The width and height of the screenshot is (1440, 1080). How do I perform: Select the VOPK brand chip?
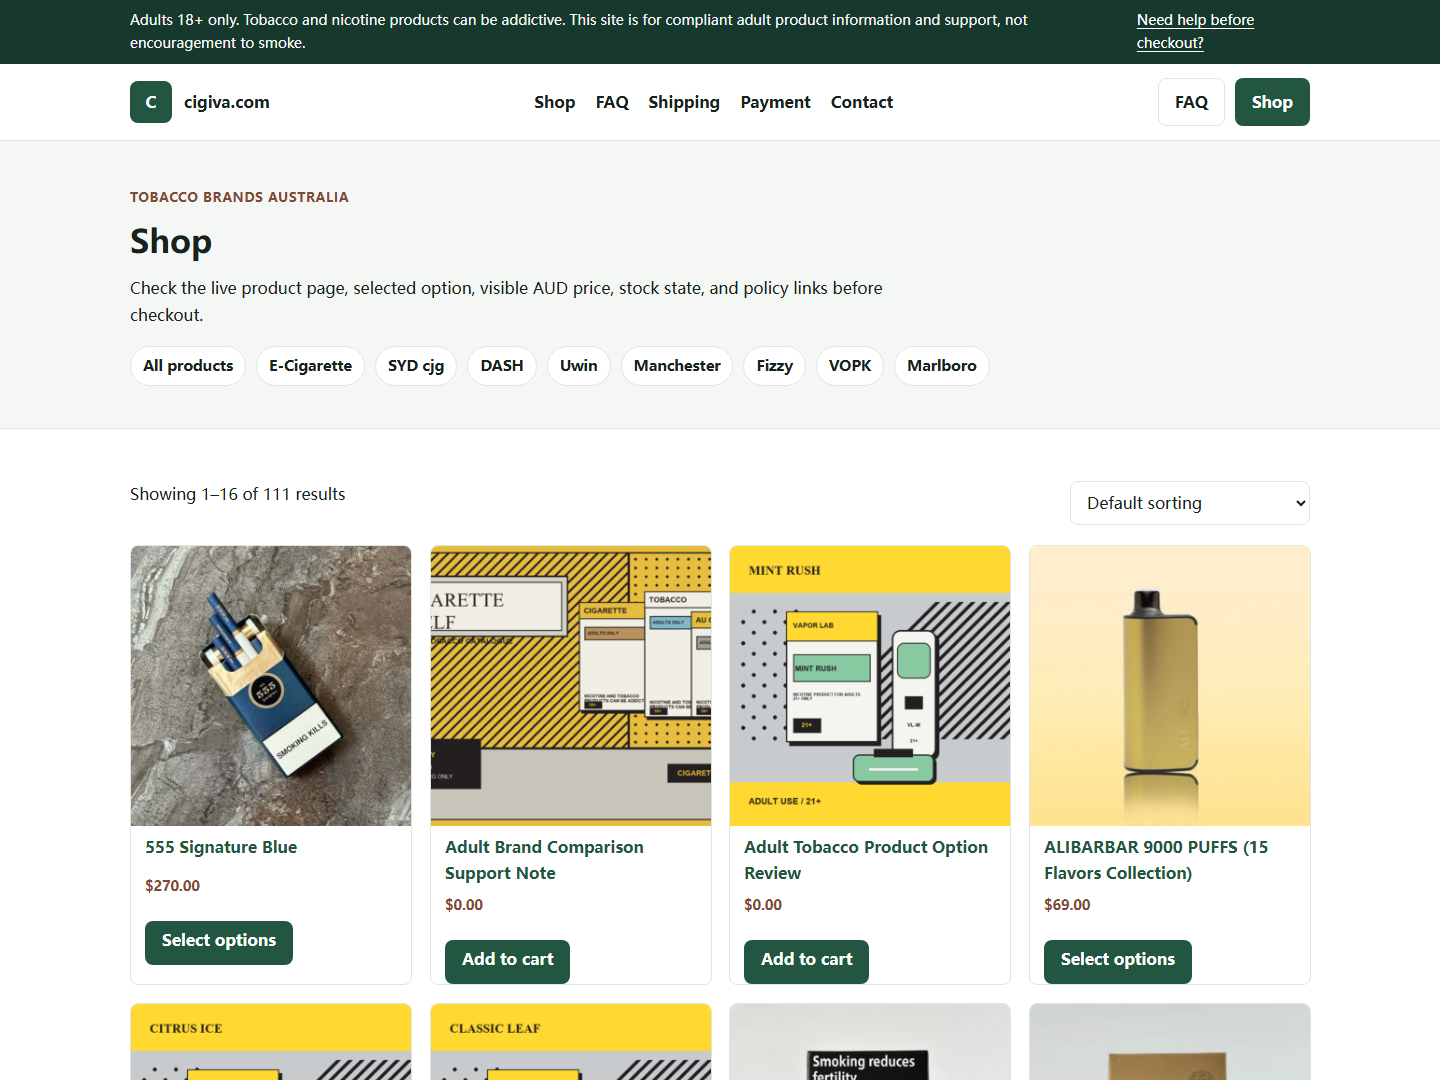click(x=850, y=366)
